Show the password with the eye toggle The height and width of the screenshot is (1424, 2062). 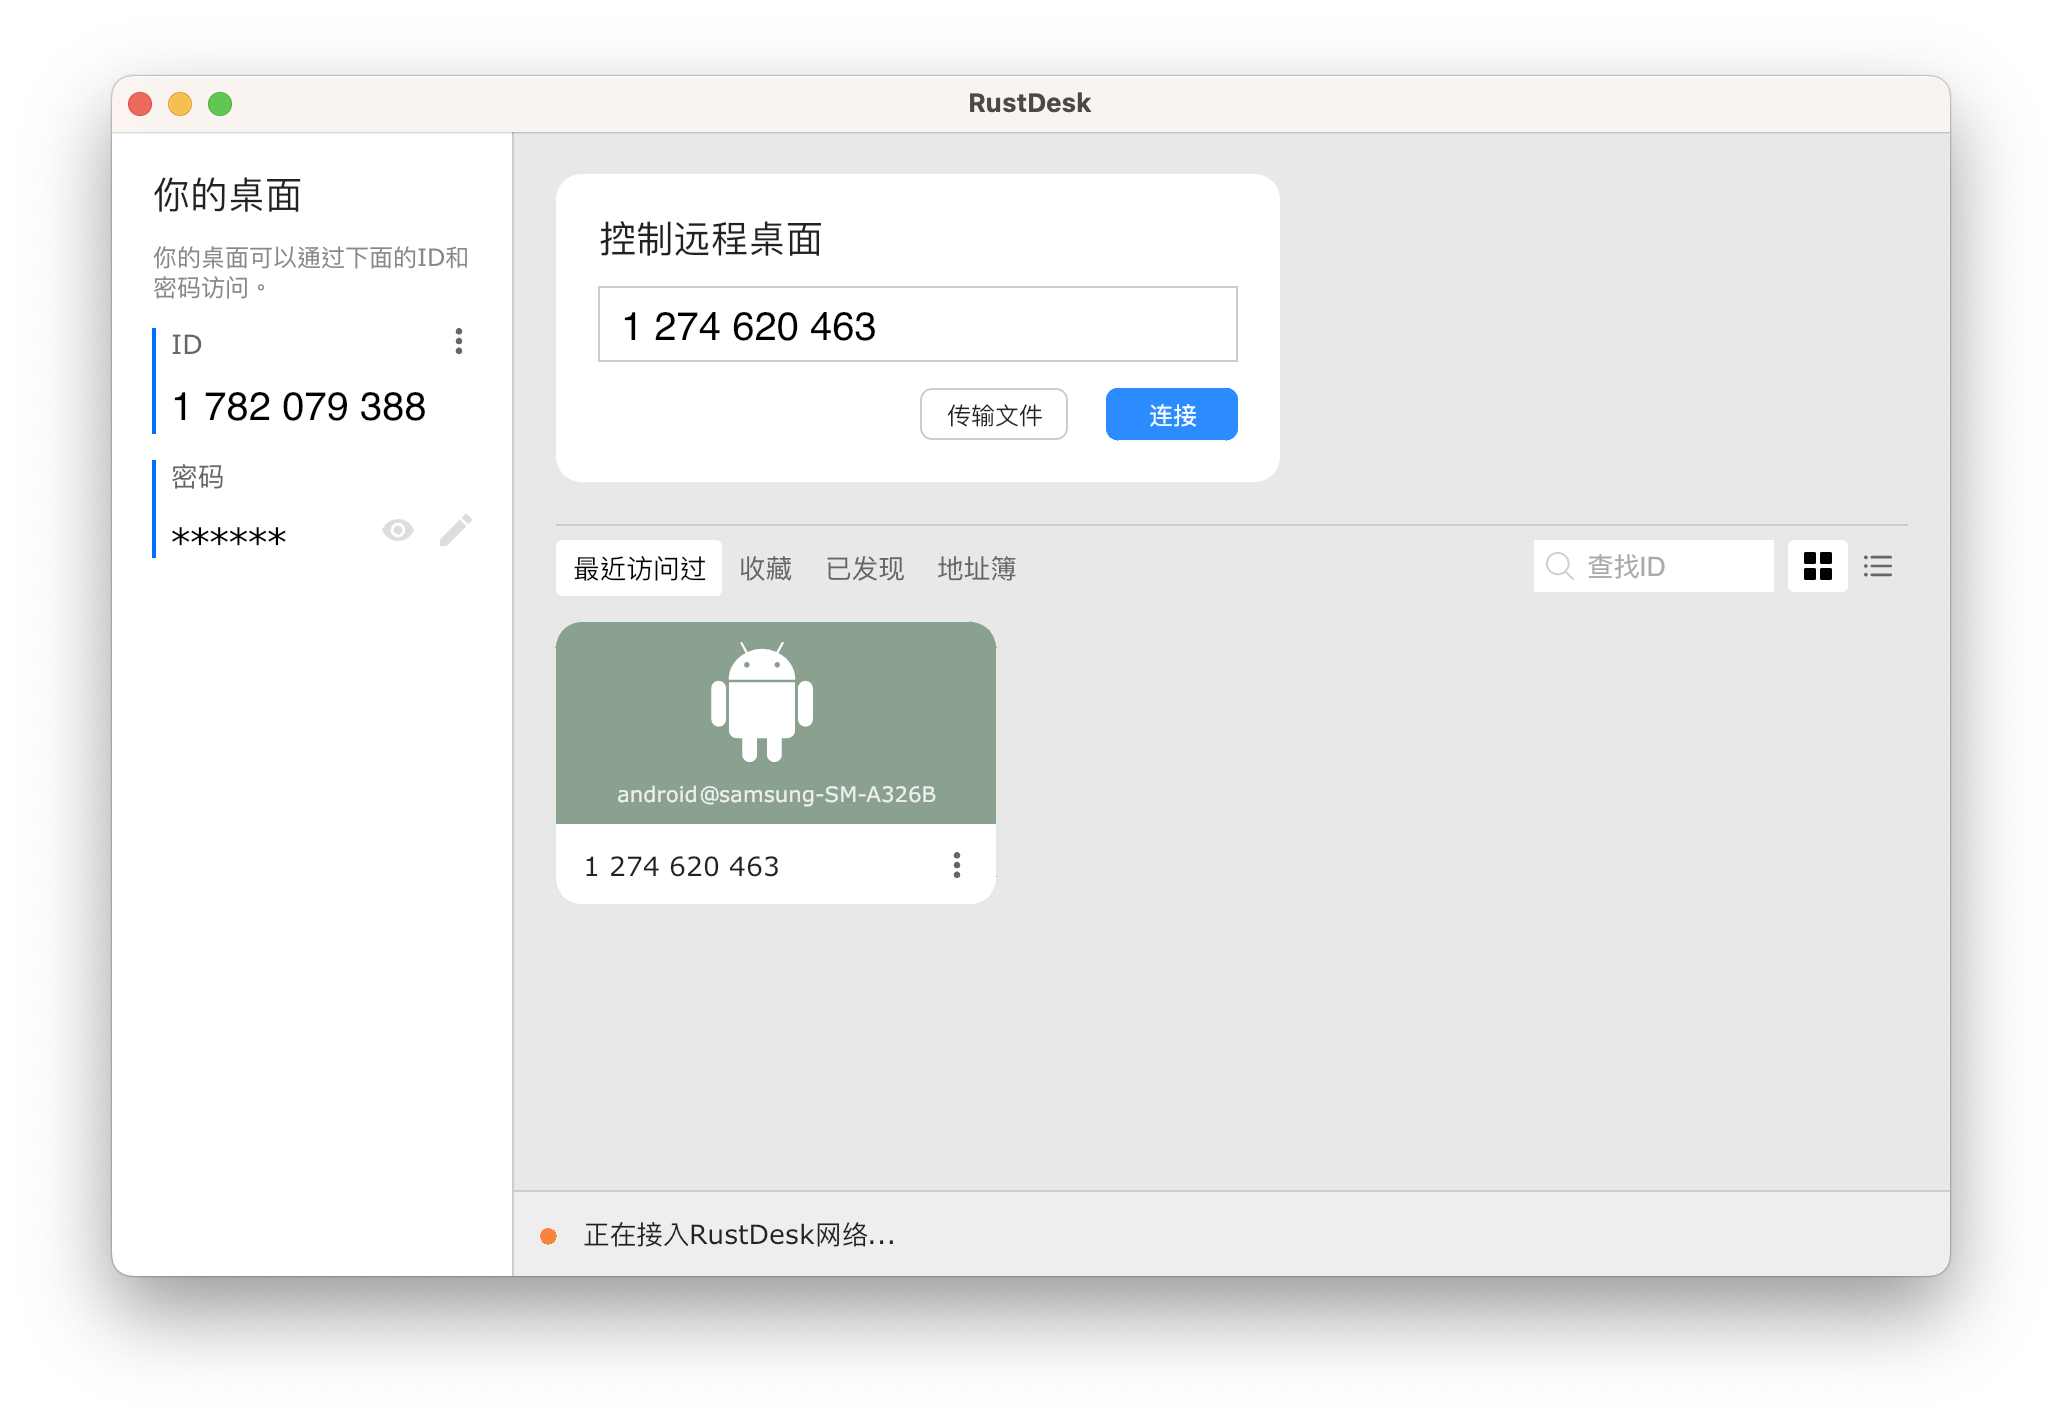click(398, 529)
